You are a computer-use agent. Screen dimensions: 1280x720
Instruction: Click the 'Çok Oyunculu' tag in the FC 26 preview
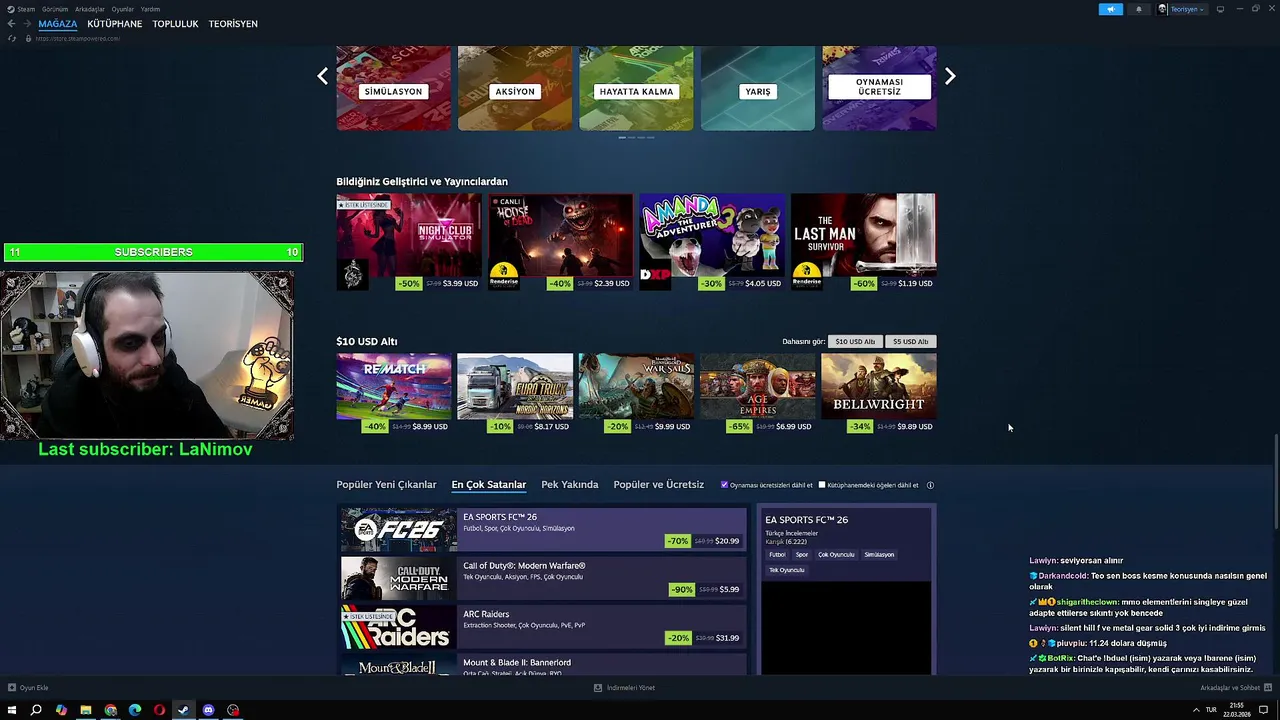[x=836, y=555]
